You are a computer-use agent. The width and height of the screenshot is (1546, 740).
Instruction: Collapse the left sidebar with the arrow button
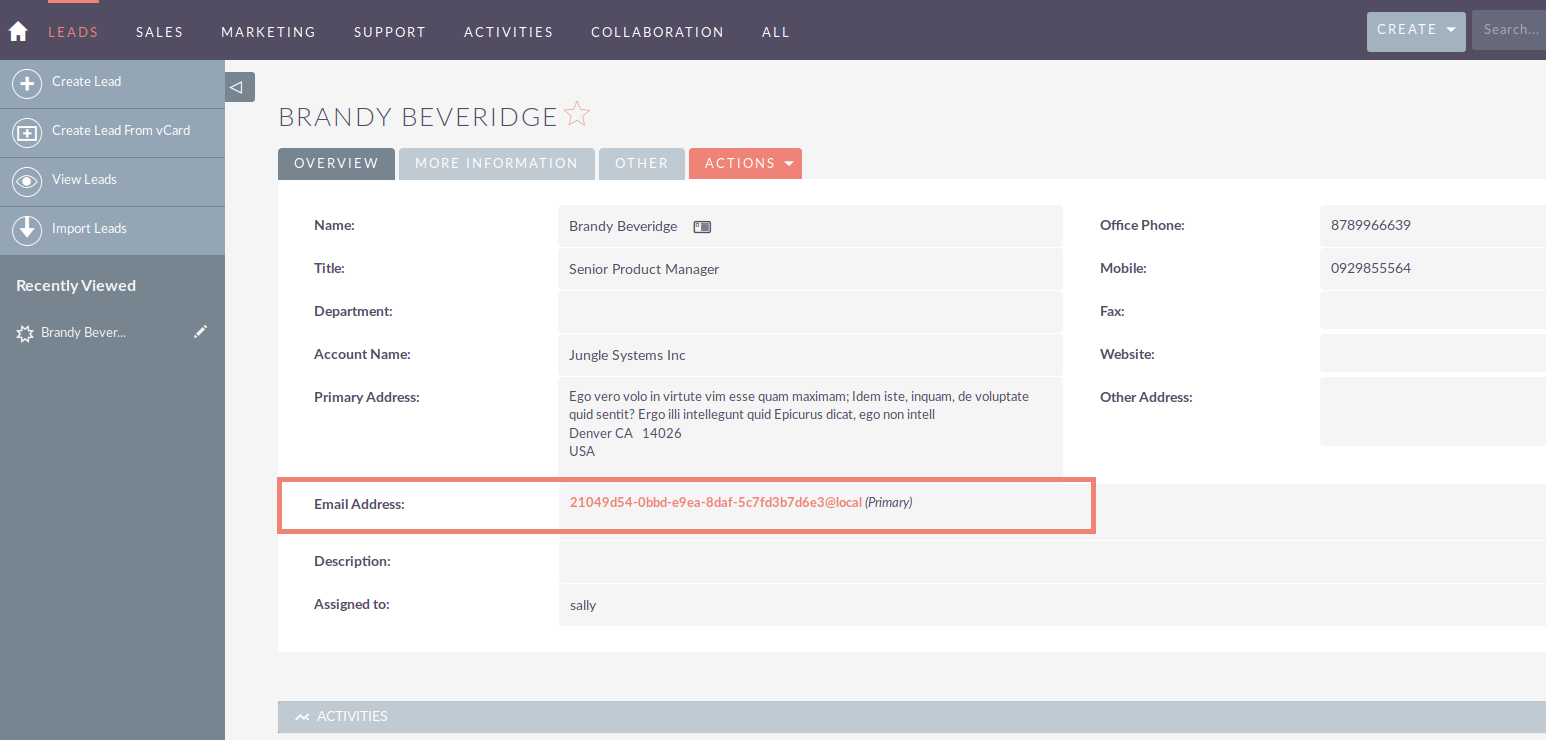[x=239, y=87]
